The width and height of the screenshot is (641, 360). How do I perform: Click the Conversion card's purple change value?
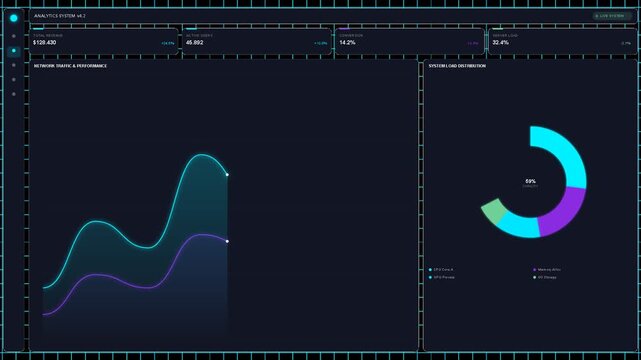[473, 43]
